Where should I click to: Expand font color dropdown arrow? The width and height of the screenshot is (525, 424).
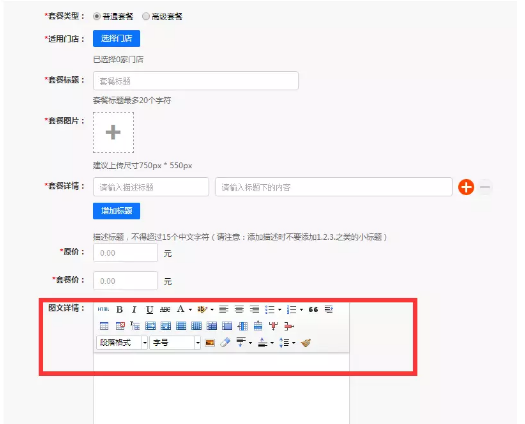tap(190, 310)
